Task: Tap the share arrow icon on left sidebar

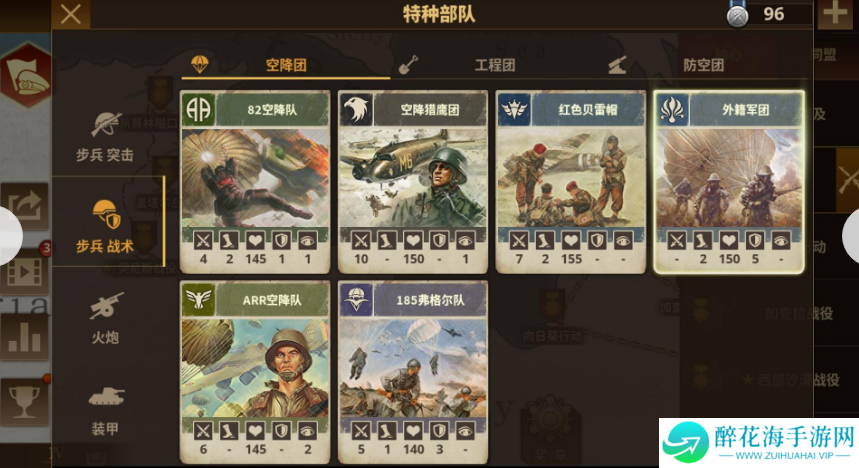Action: (24, 206)
